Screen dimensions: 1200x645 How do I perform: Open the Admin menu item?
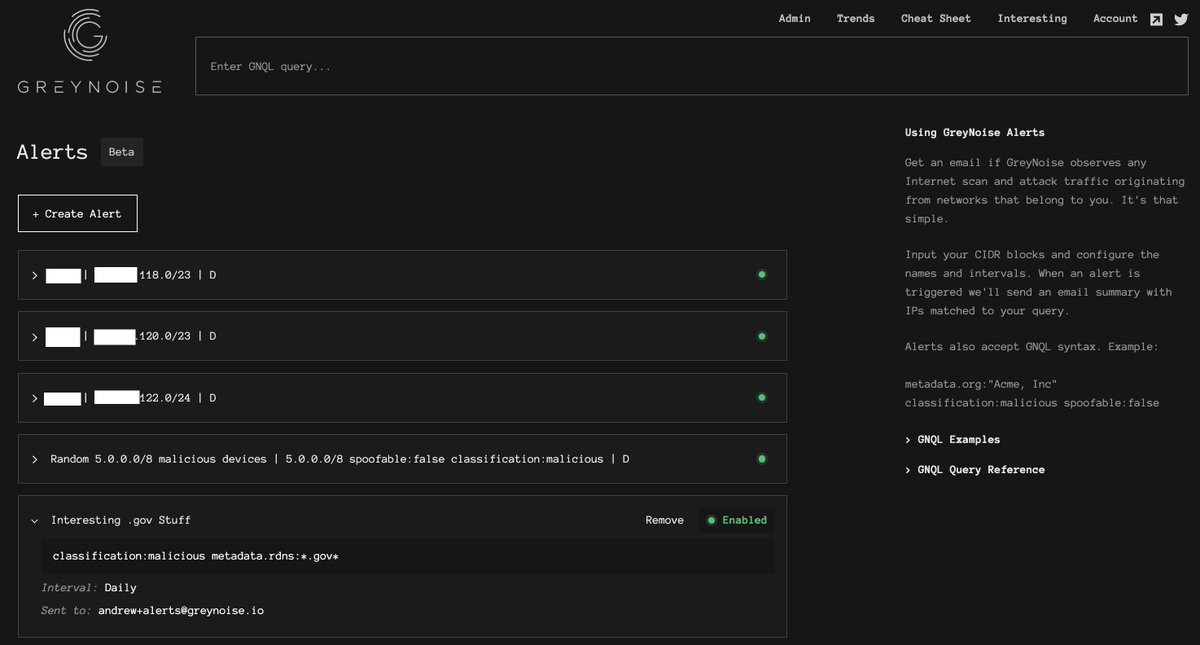795,18
